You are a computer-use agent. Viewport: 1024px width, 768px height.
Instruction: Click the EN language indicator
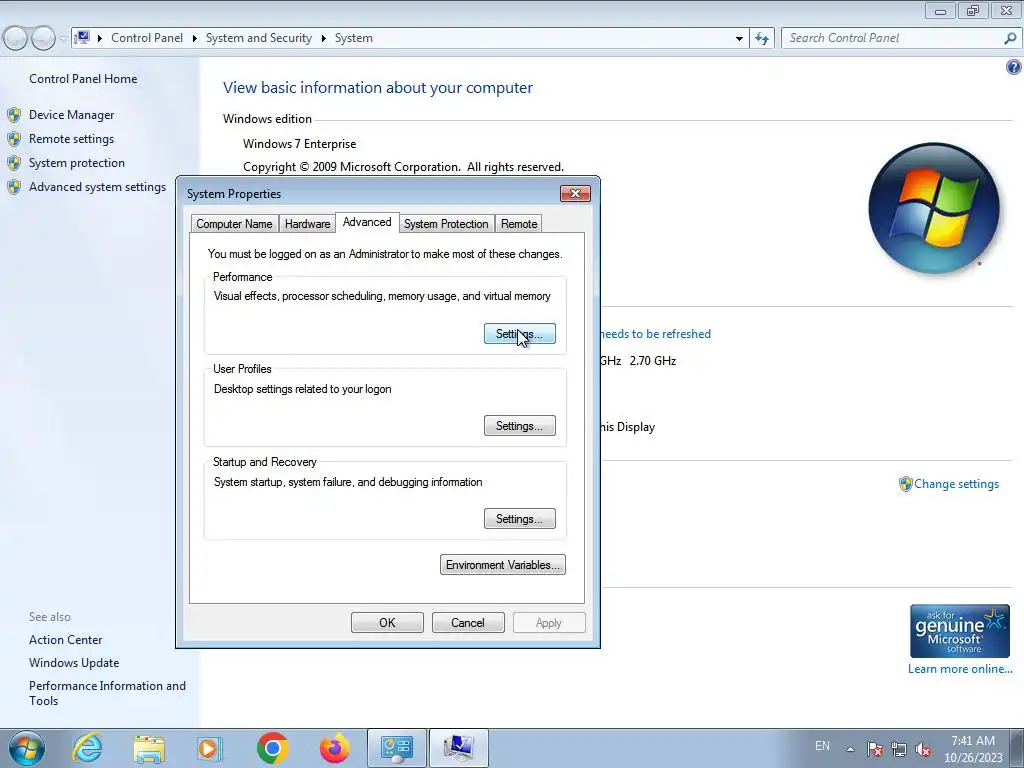822,746
